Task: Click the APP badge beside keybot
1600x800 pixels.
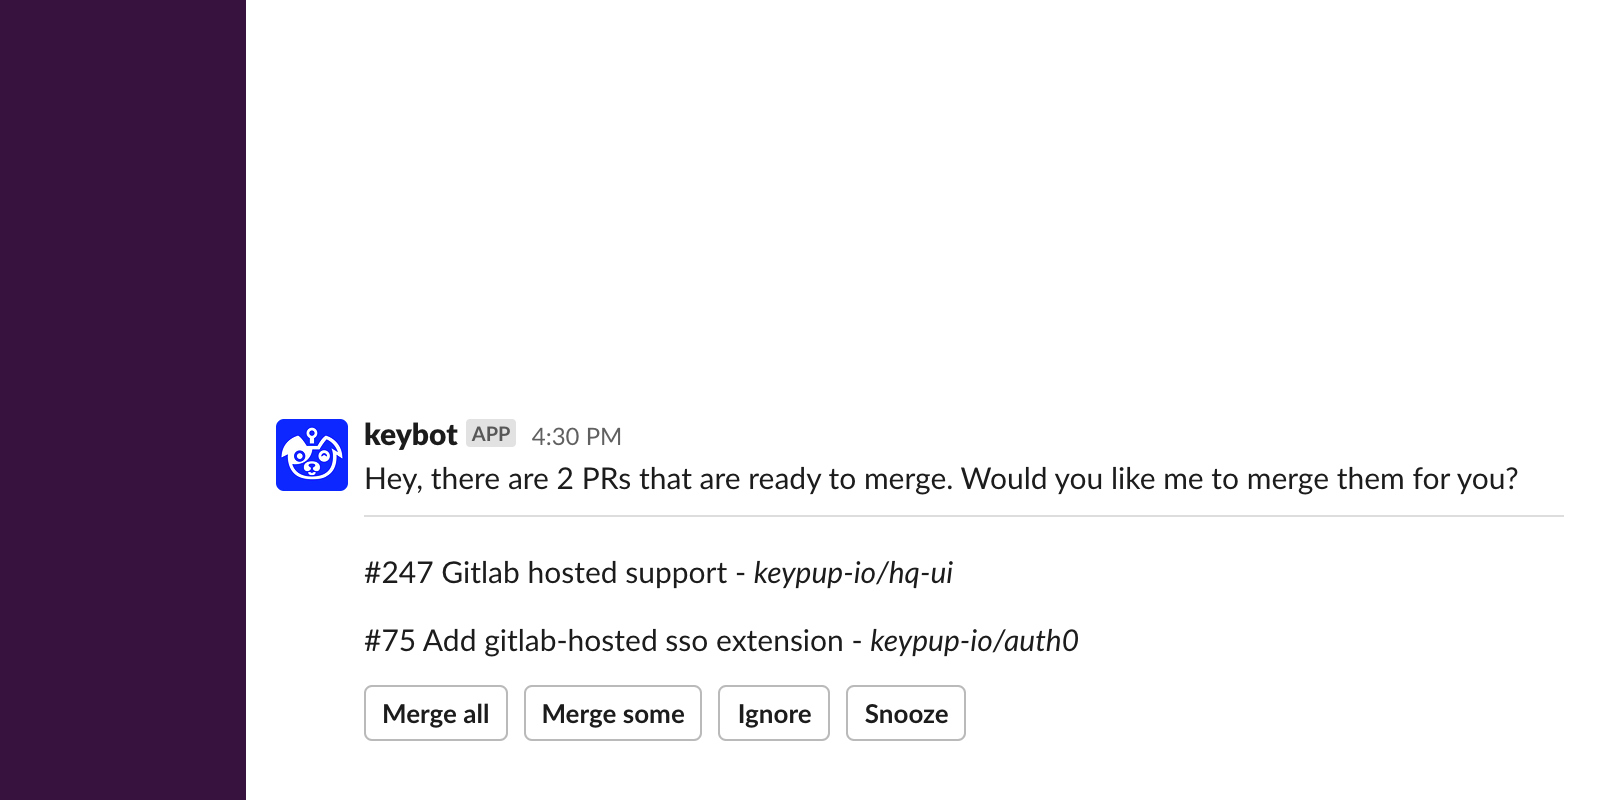Action: [x=491, y=434]
